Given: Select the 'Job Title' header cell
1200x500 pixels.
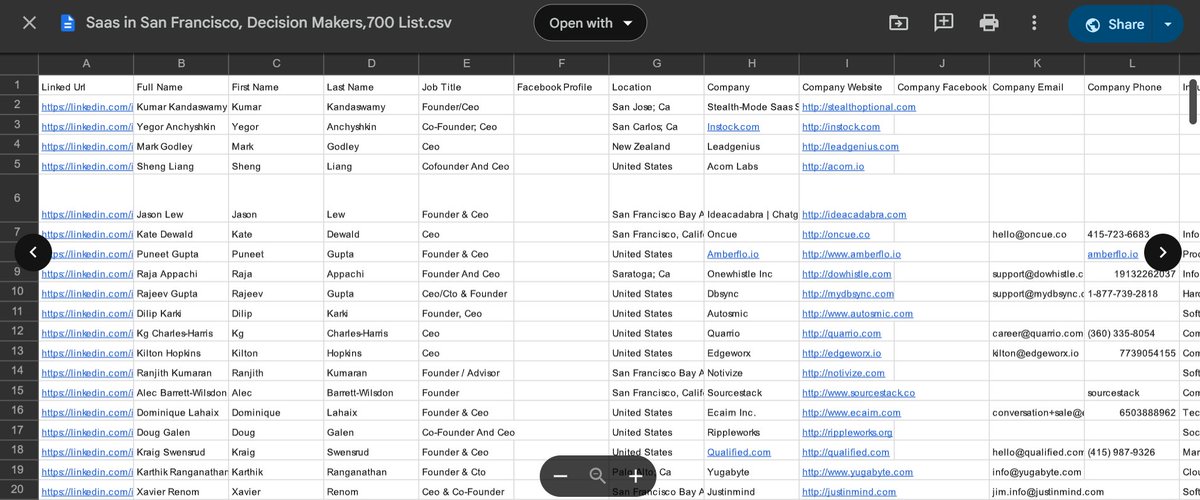Looking at the screenshot, I should coord(466,86).
